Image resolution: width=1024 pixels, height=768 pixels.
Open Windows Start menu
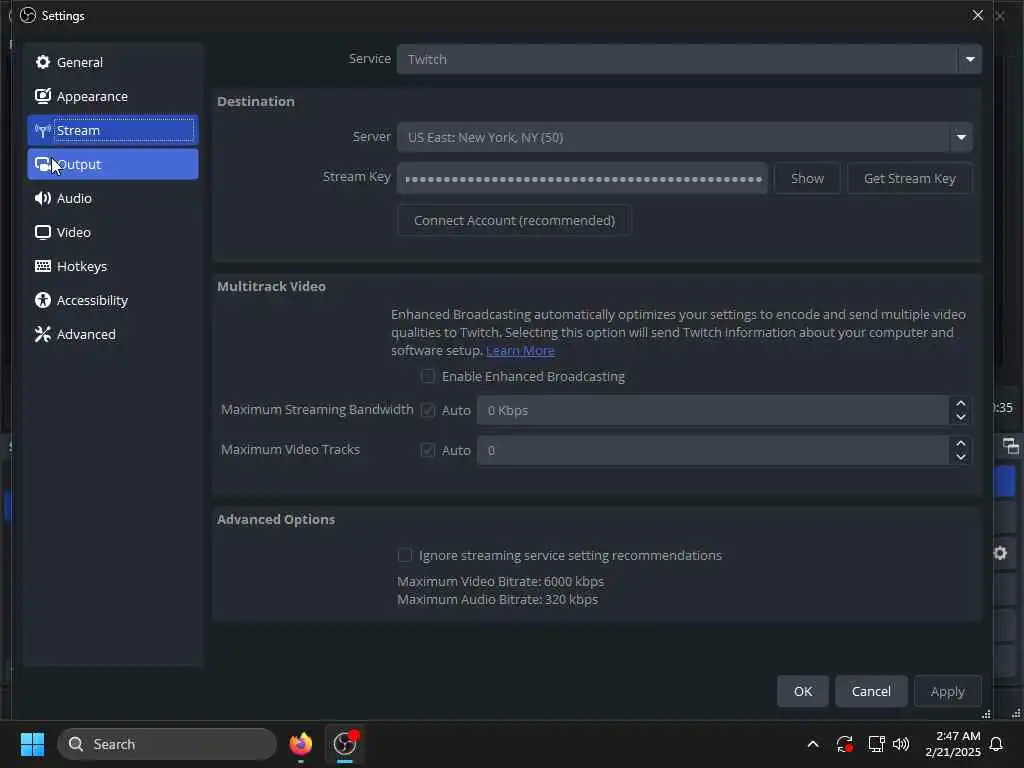[32, 744]
